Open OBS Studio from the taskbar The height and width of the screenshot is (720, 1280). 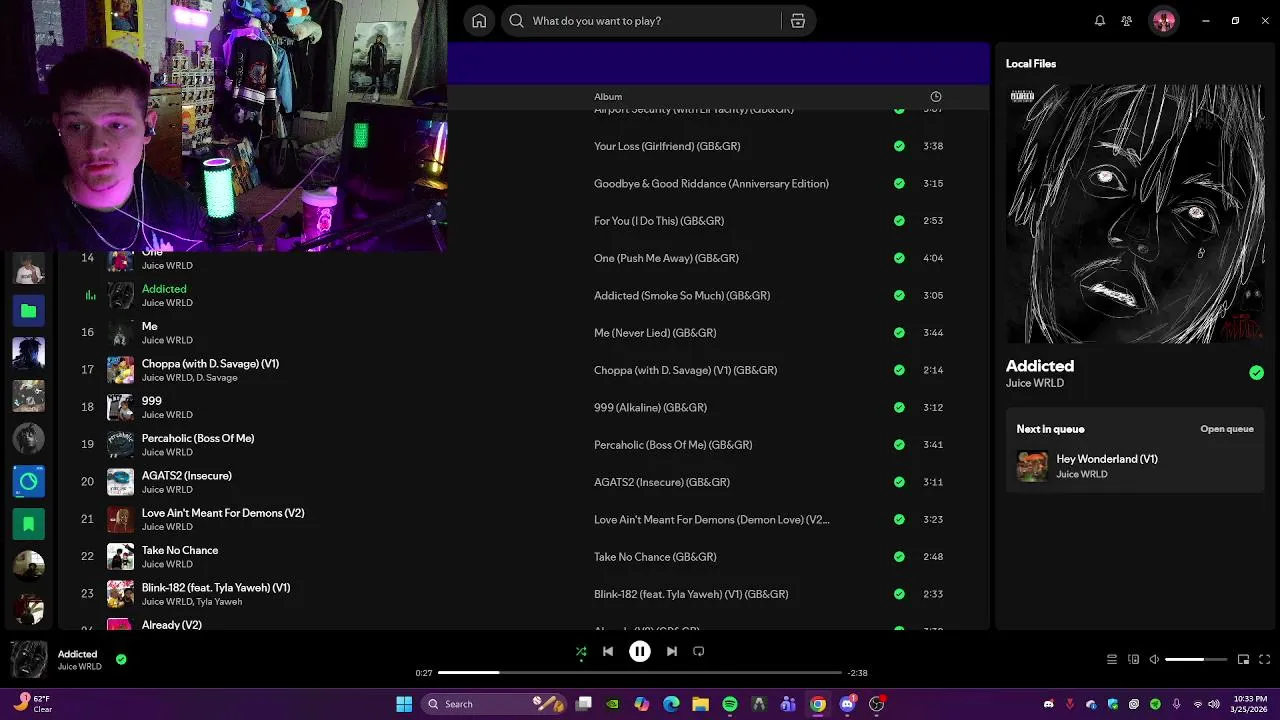click(877, 704)
